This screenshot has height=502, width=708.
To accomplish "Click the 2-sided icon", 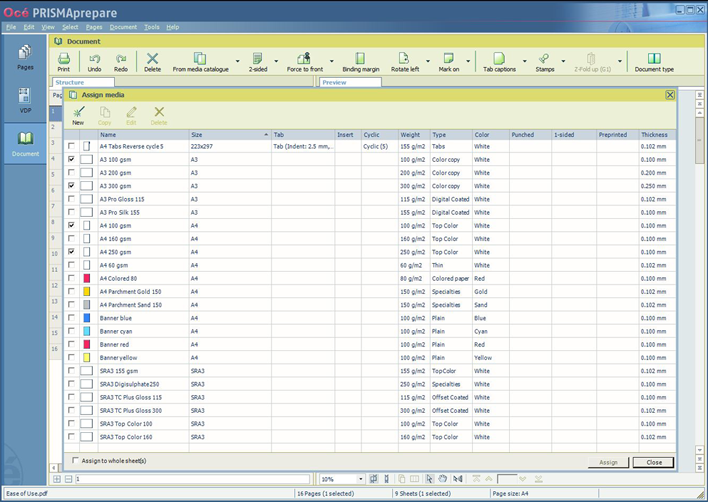I will coord(258,62).
